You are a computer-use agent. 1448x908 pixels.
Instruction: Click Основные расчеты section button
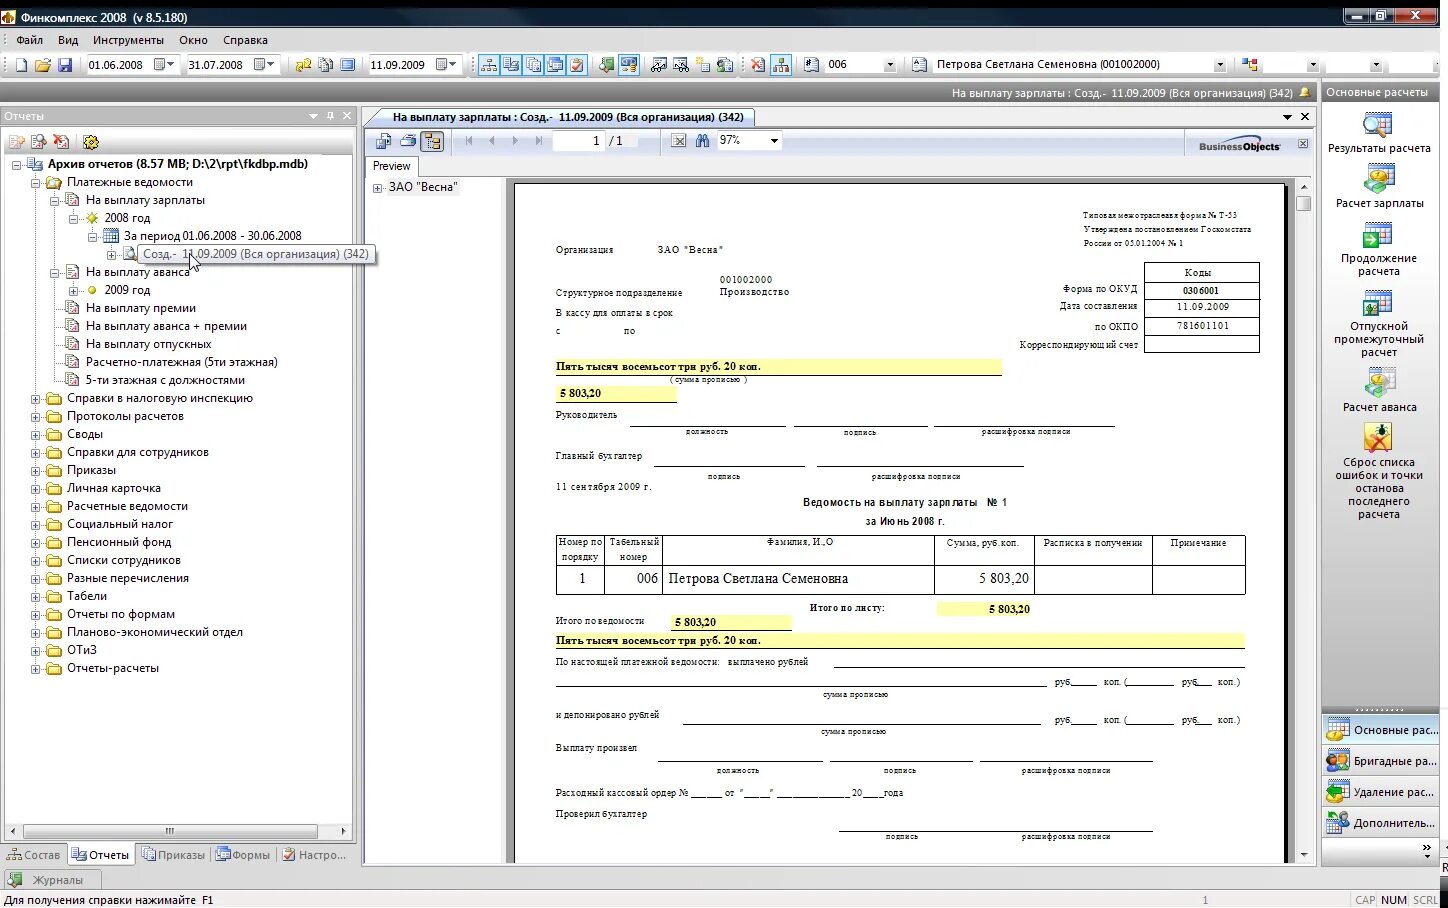click(x=1381, y=730)
